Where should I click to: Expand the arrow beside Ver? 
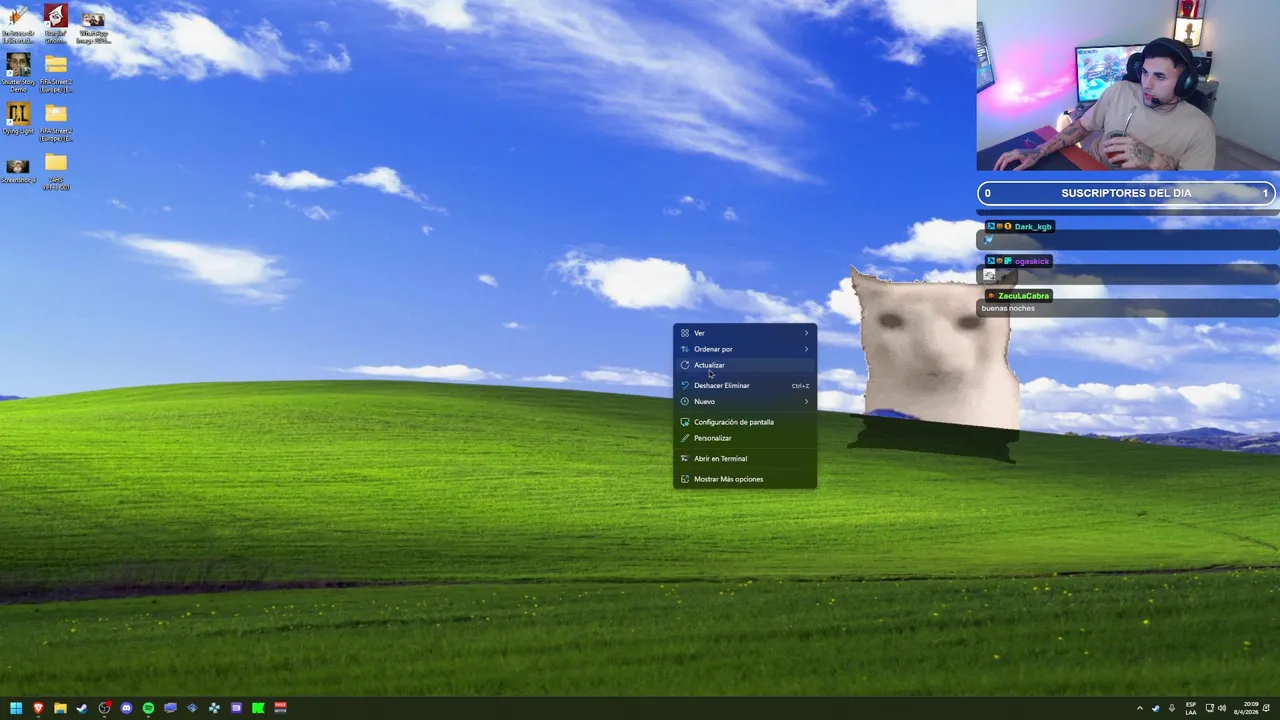point(806,333)
